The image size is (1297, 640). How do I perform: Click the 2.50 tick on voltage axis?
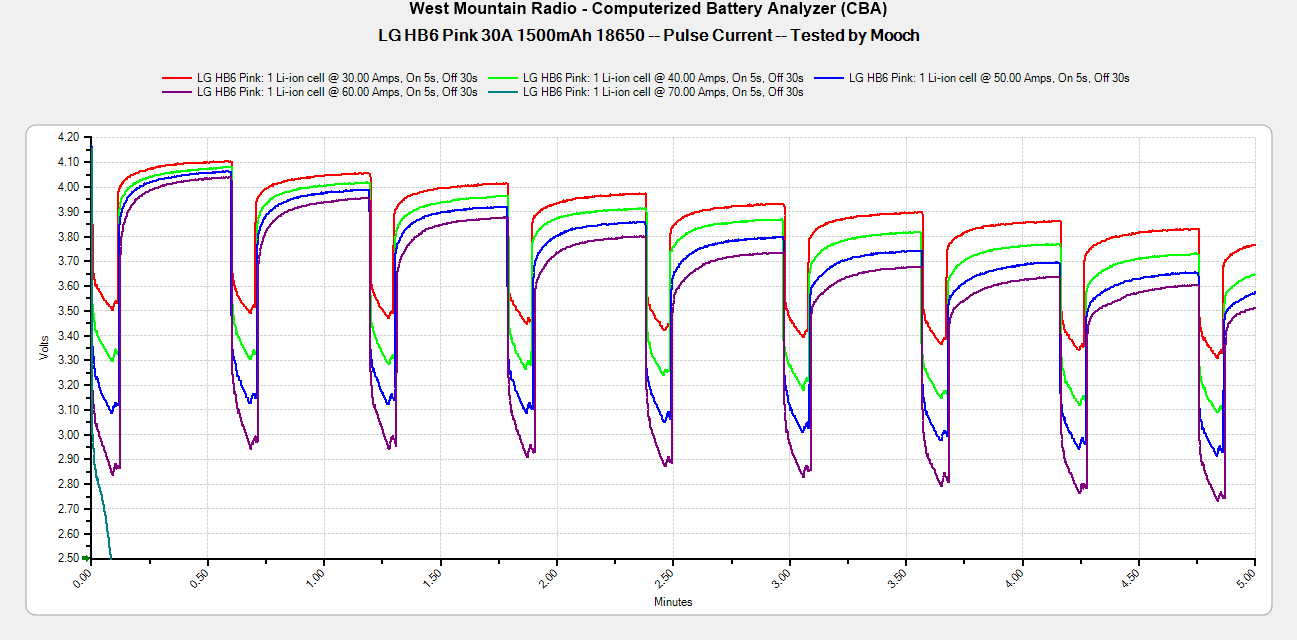click(68, 558)
